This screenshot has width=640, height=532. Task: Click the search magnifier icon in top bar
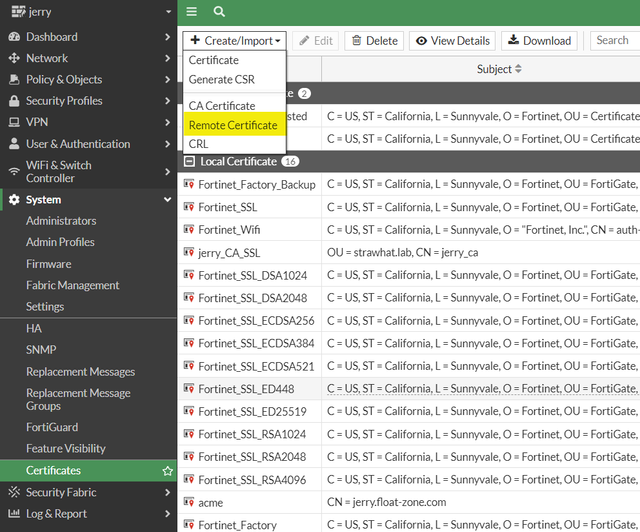219,12
